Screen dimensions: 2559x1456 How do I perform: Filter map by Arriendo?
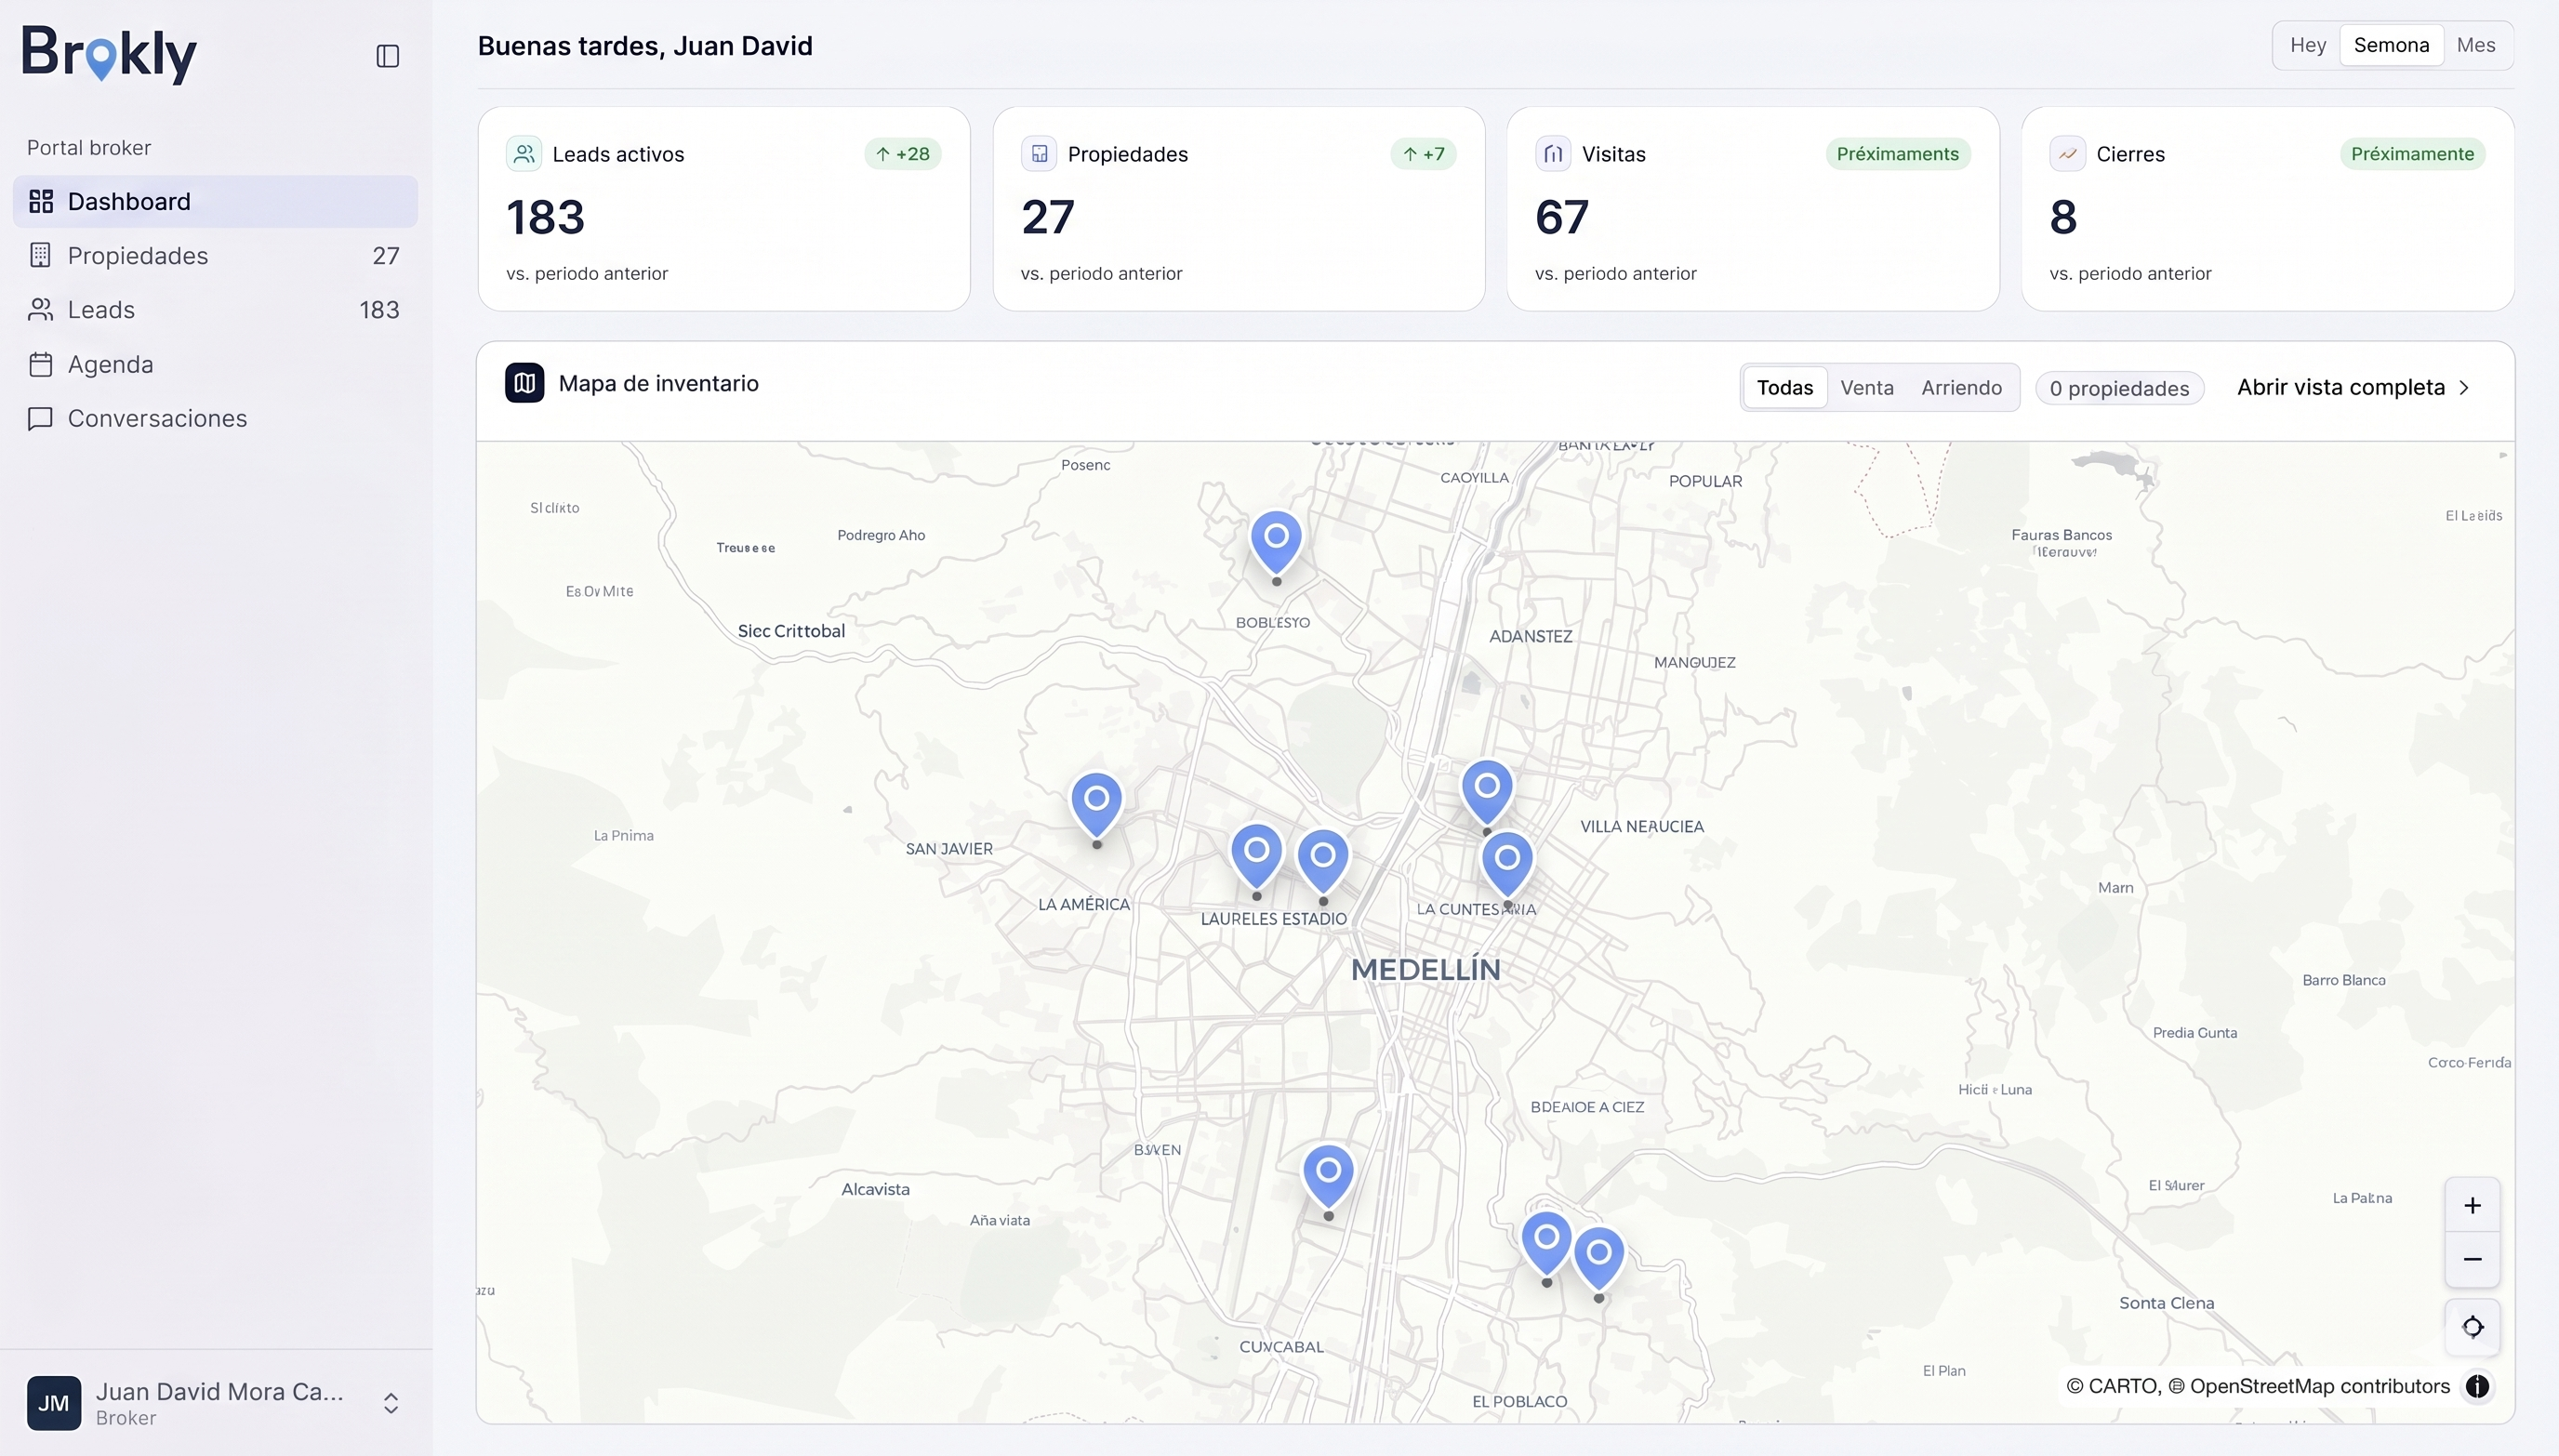(x=1961, y=388)
